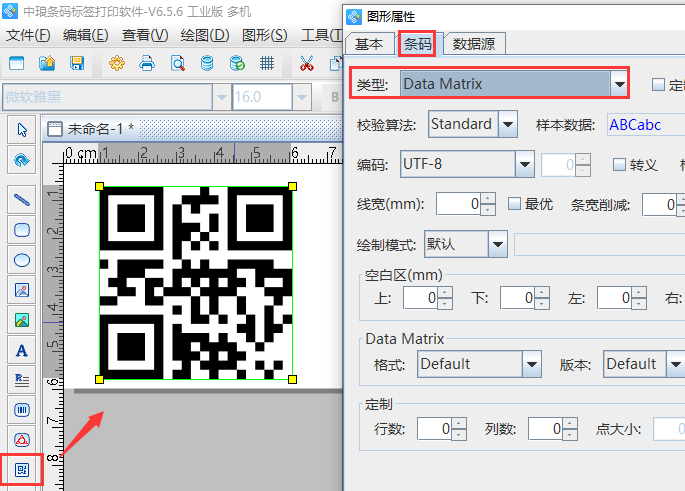
Task: Click the 线宽(mm) value field
Action: (458, 204)
